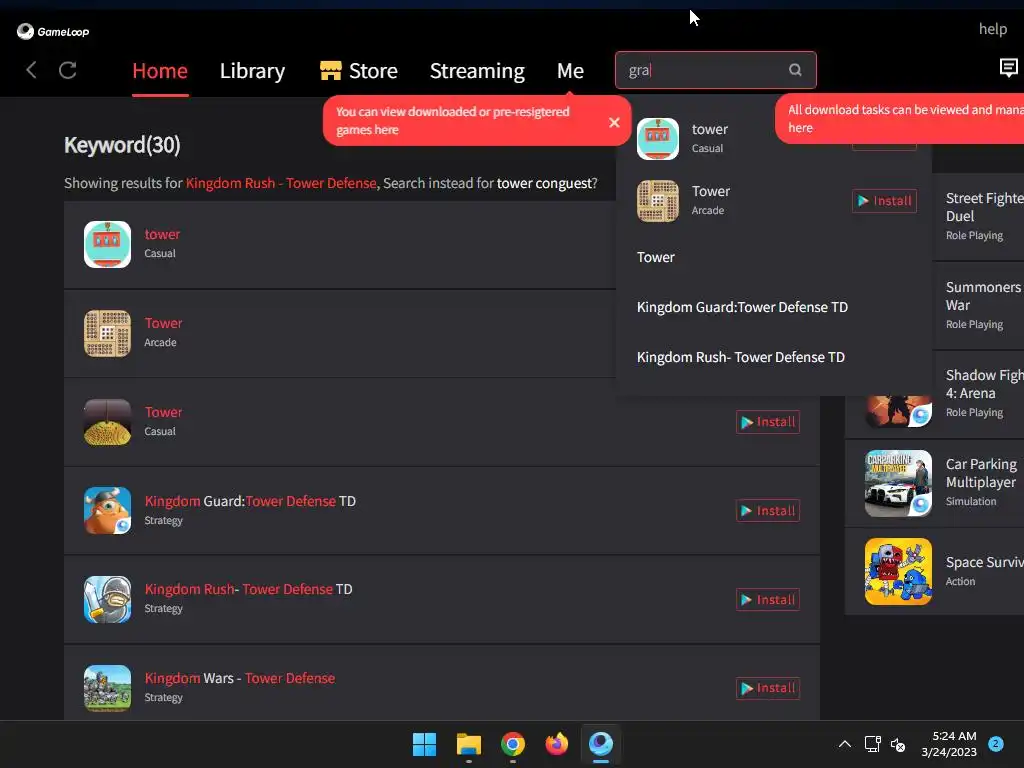The image size is (1024, 768).
Task: Switch to the Library tab
Action: (x=252, y=71)
